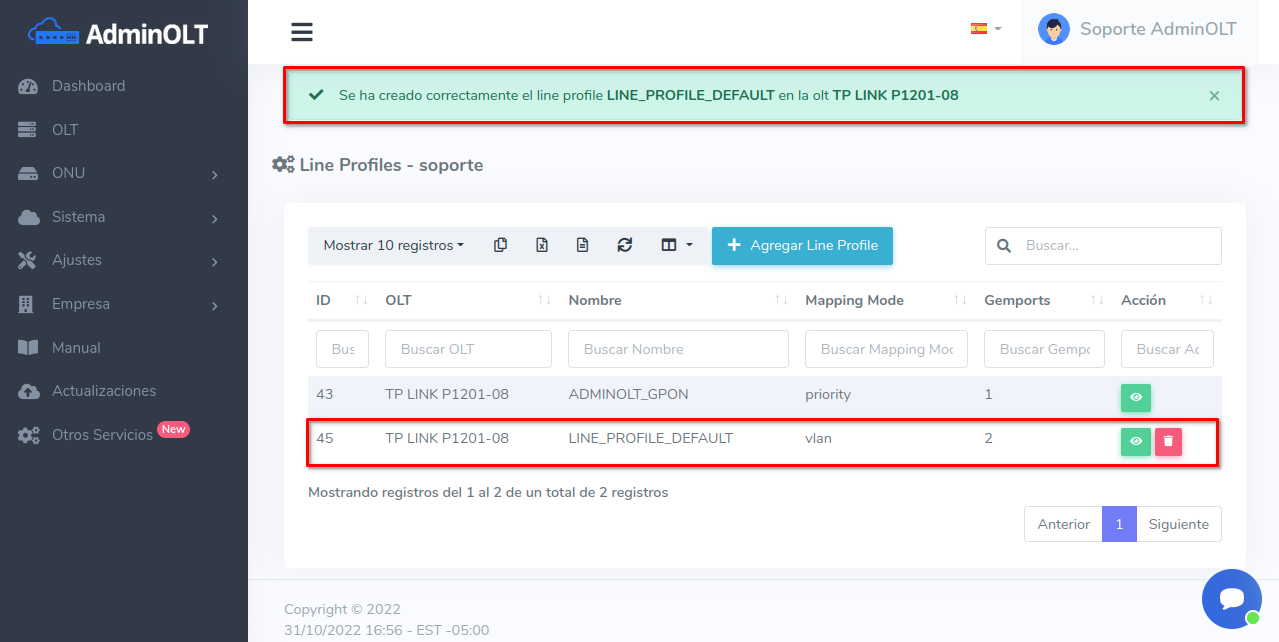Click the hamburger menu icon
This screenshot has width=1279, height=642.
302,32
